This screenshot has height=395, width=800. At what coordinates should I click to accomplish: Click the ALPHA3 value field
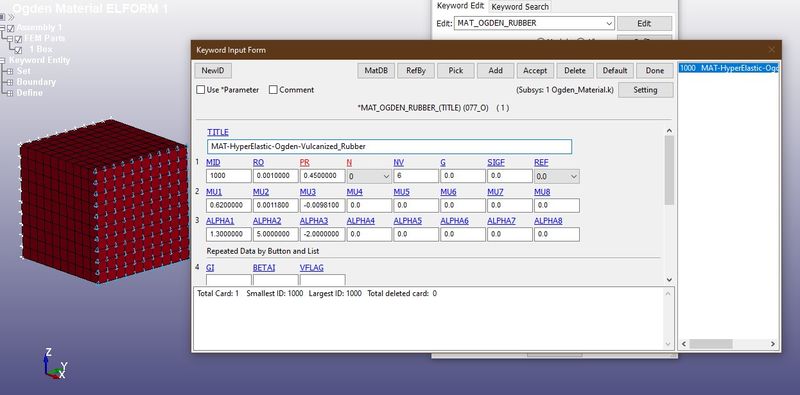(x=322, y=234)
